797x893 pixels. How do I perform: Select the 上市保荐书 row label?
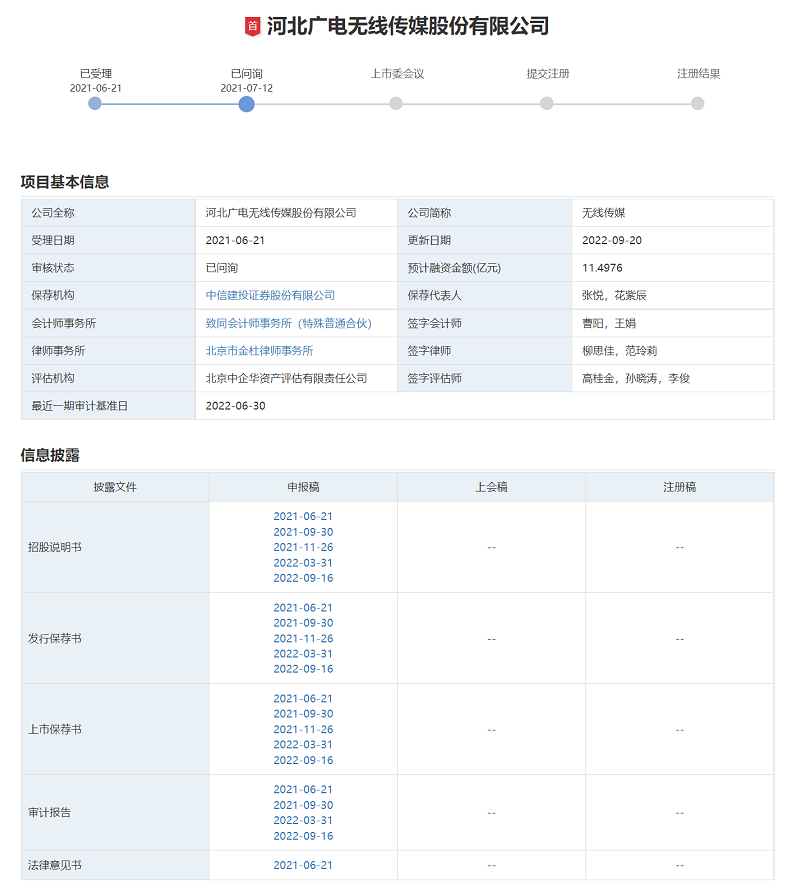[55, 730]
